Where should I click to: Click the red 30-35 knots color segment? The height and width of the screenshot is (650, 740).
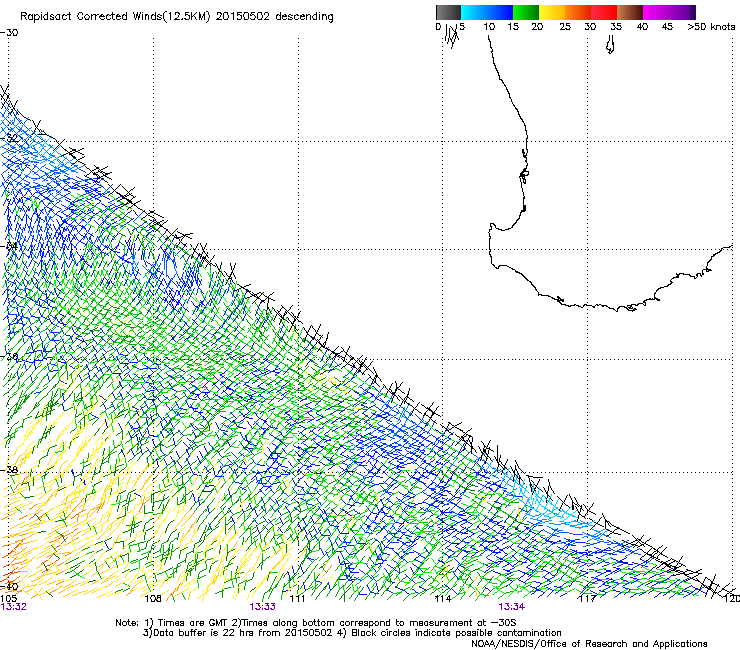[604, 12]
